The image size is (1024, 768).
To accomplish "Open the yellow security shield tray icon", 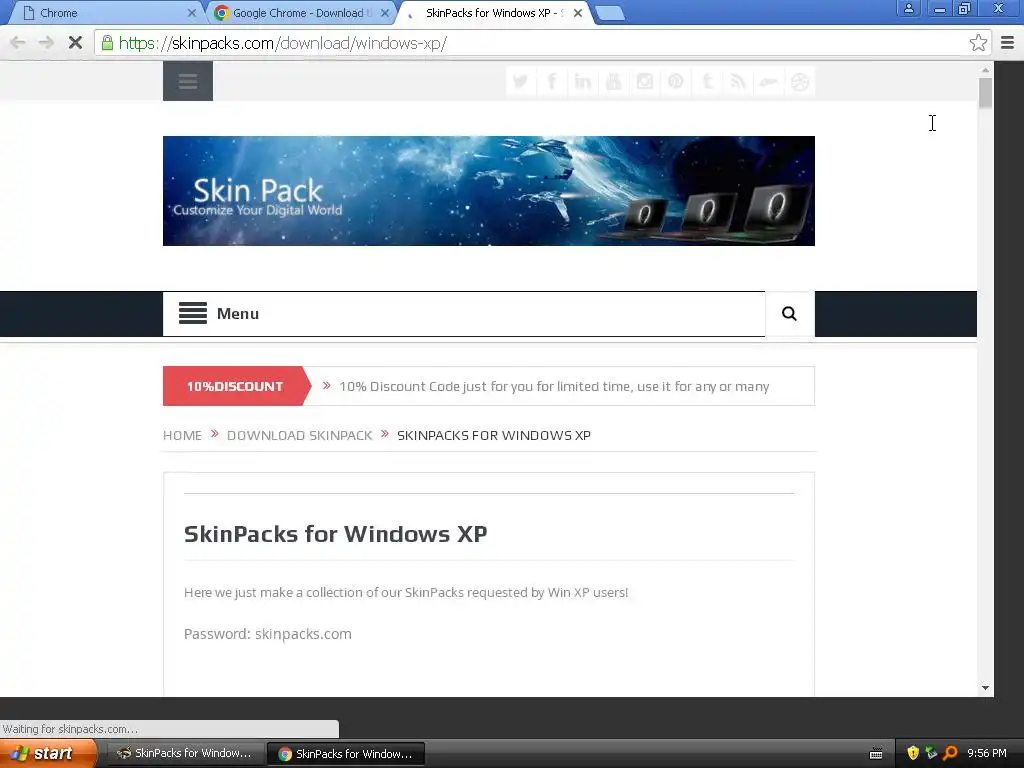I will point(913,753).
